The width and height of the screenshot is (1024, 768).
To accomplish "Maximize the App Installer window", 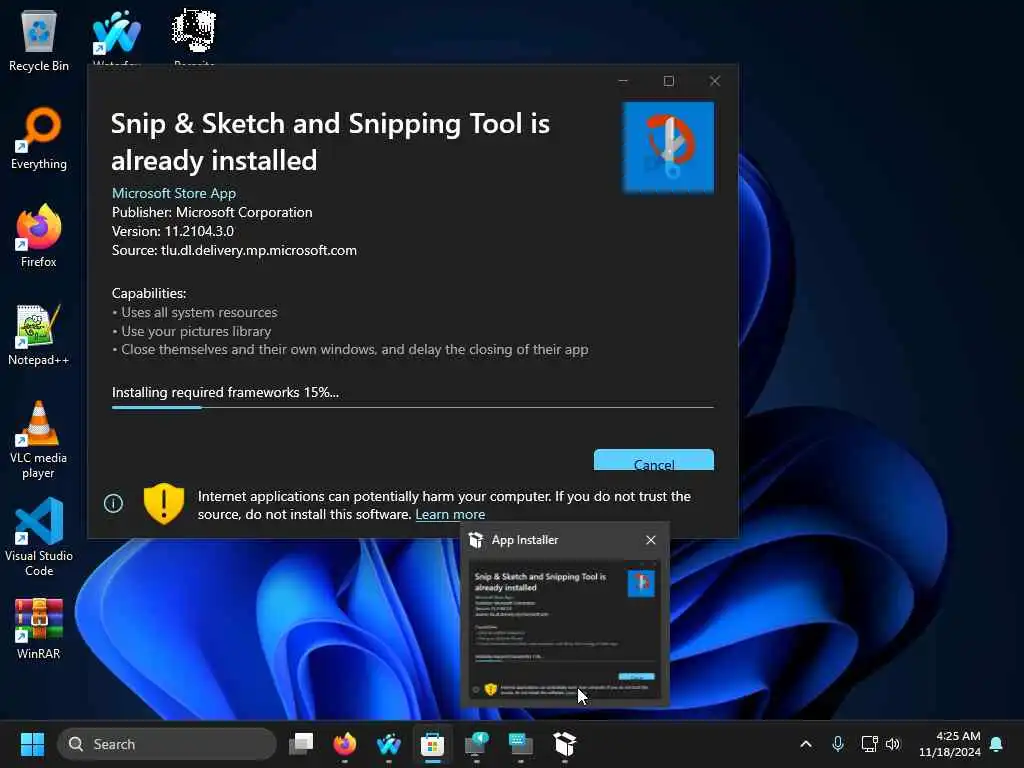I will click(x=669, y=81).
